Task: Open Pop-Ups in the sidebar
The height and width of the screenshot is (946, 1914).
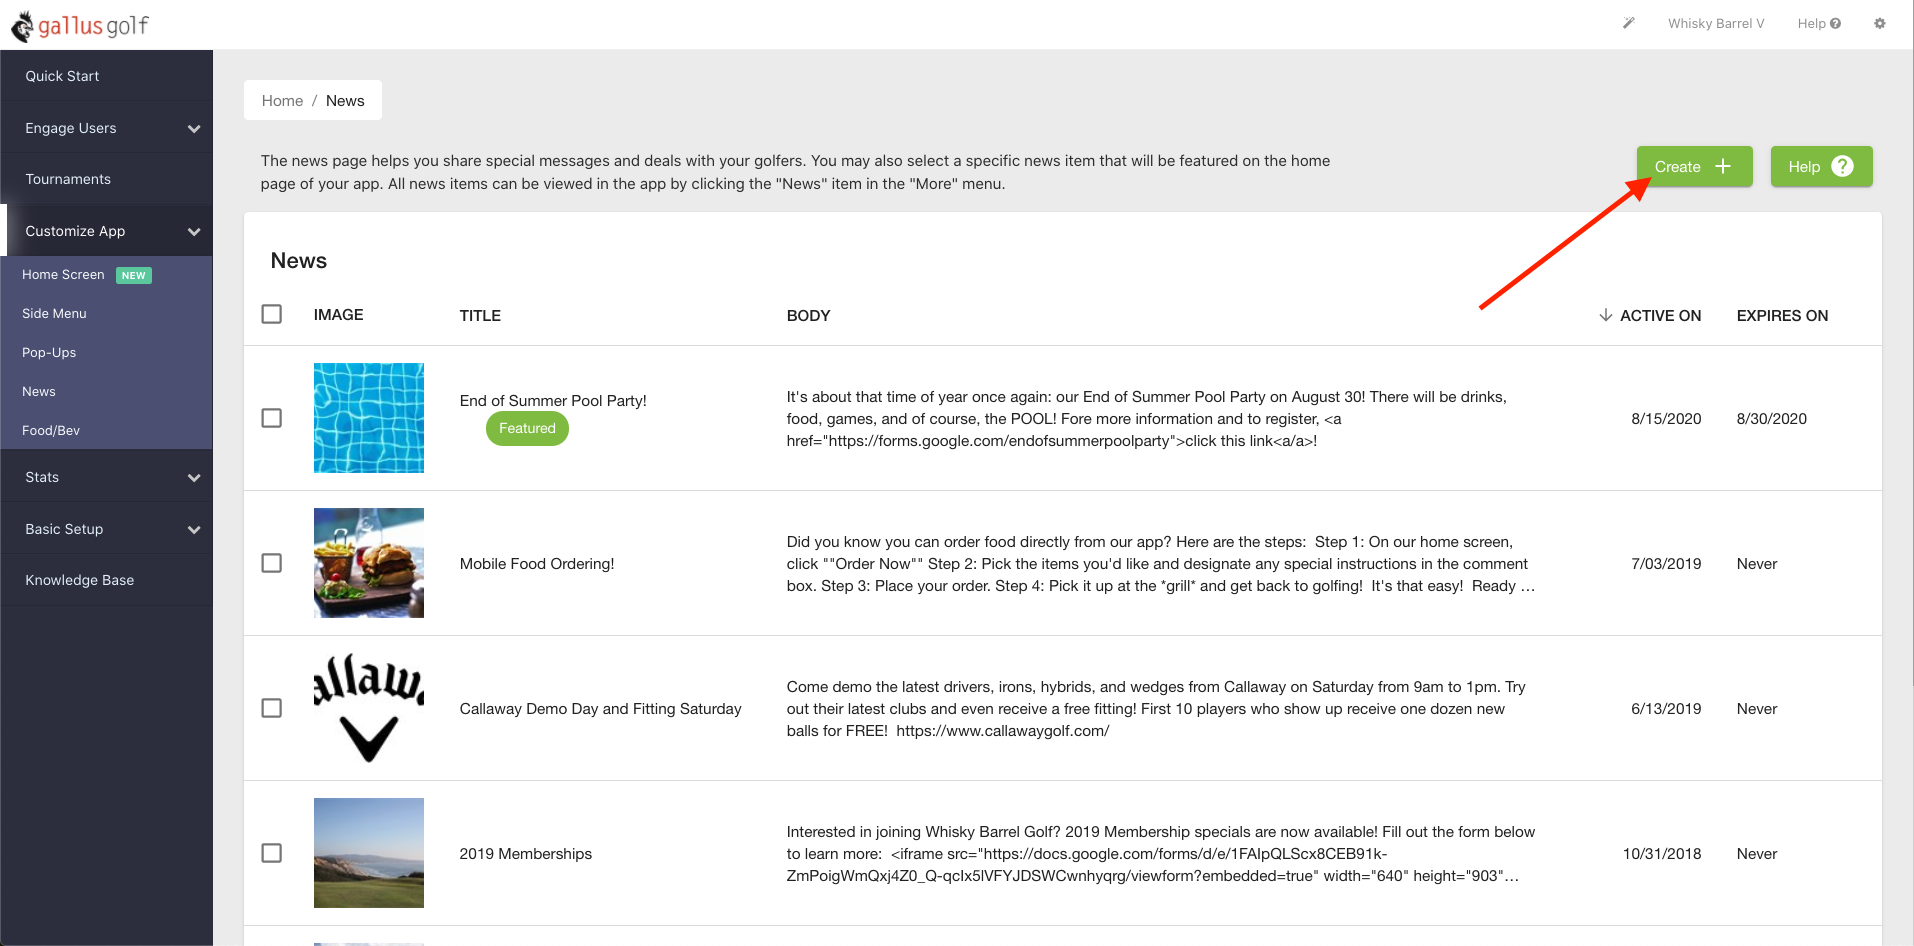Action: pyautogui.click(x=49, y=352)
